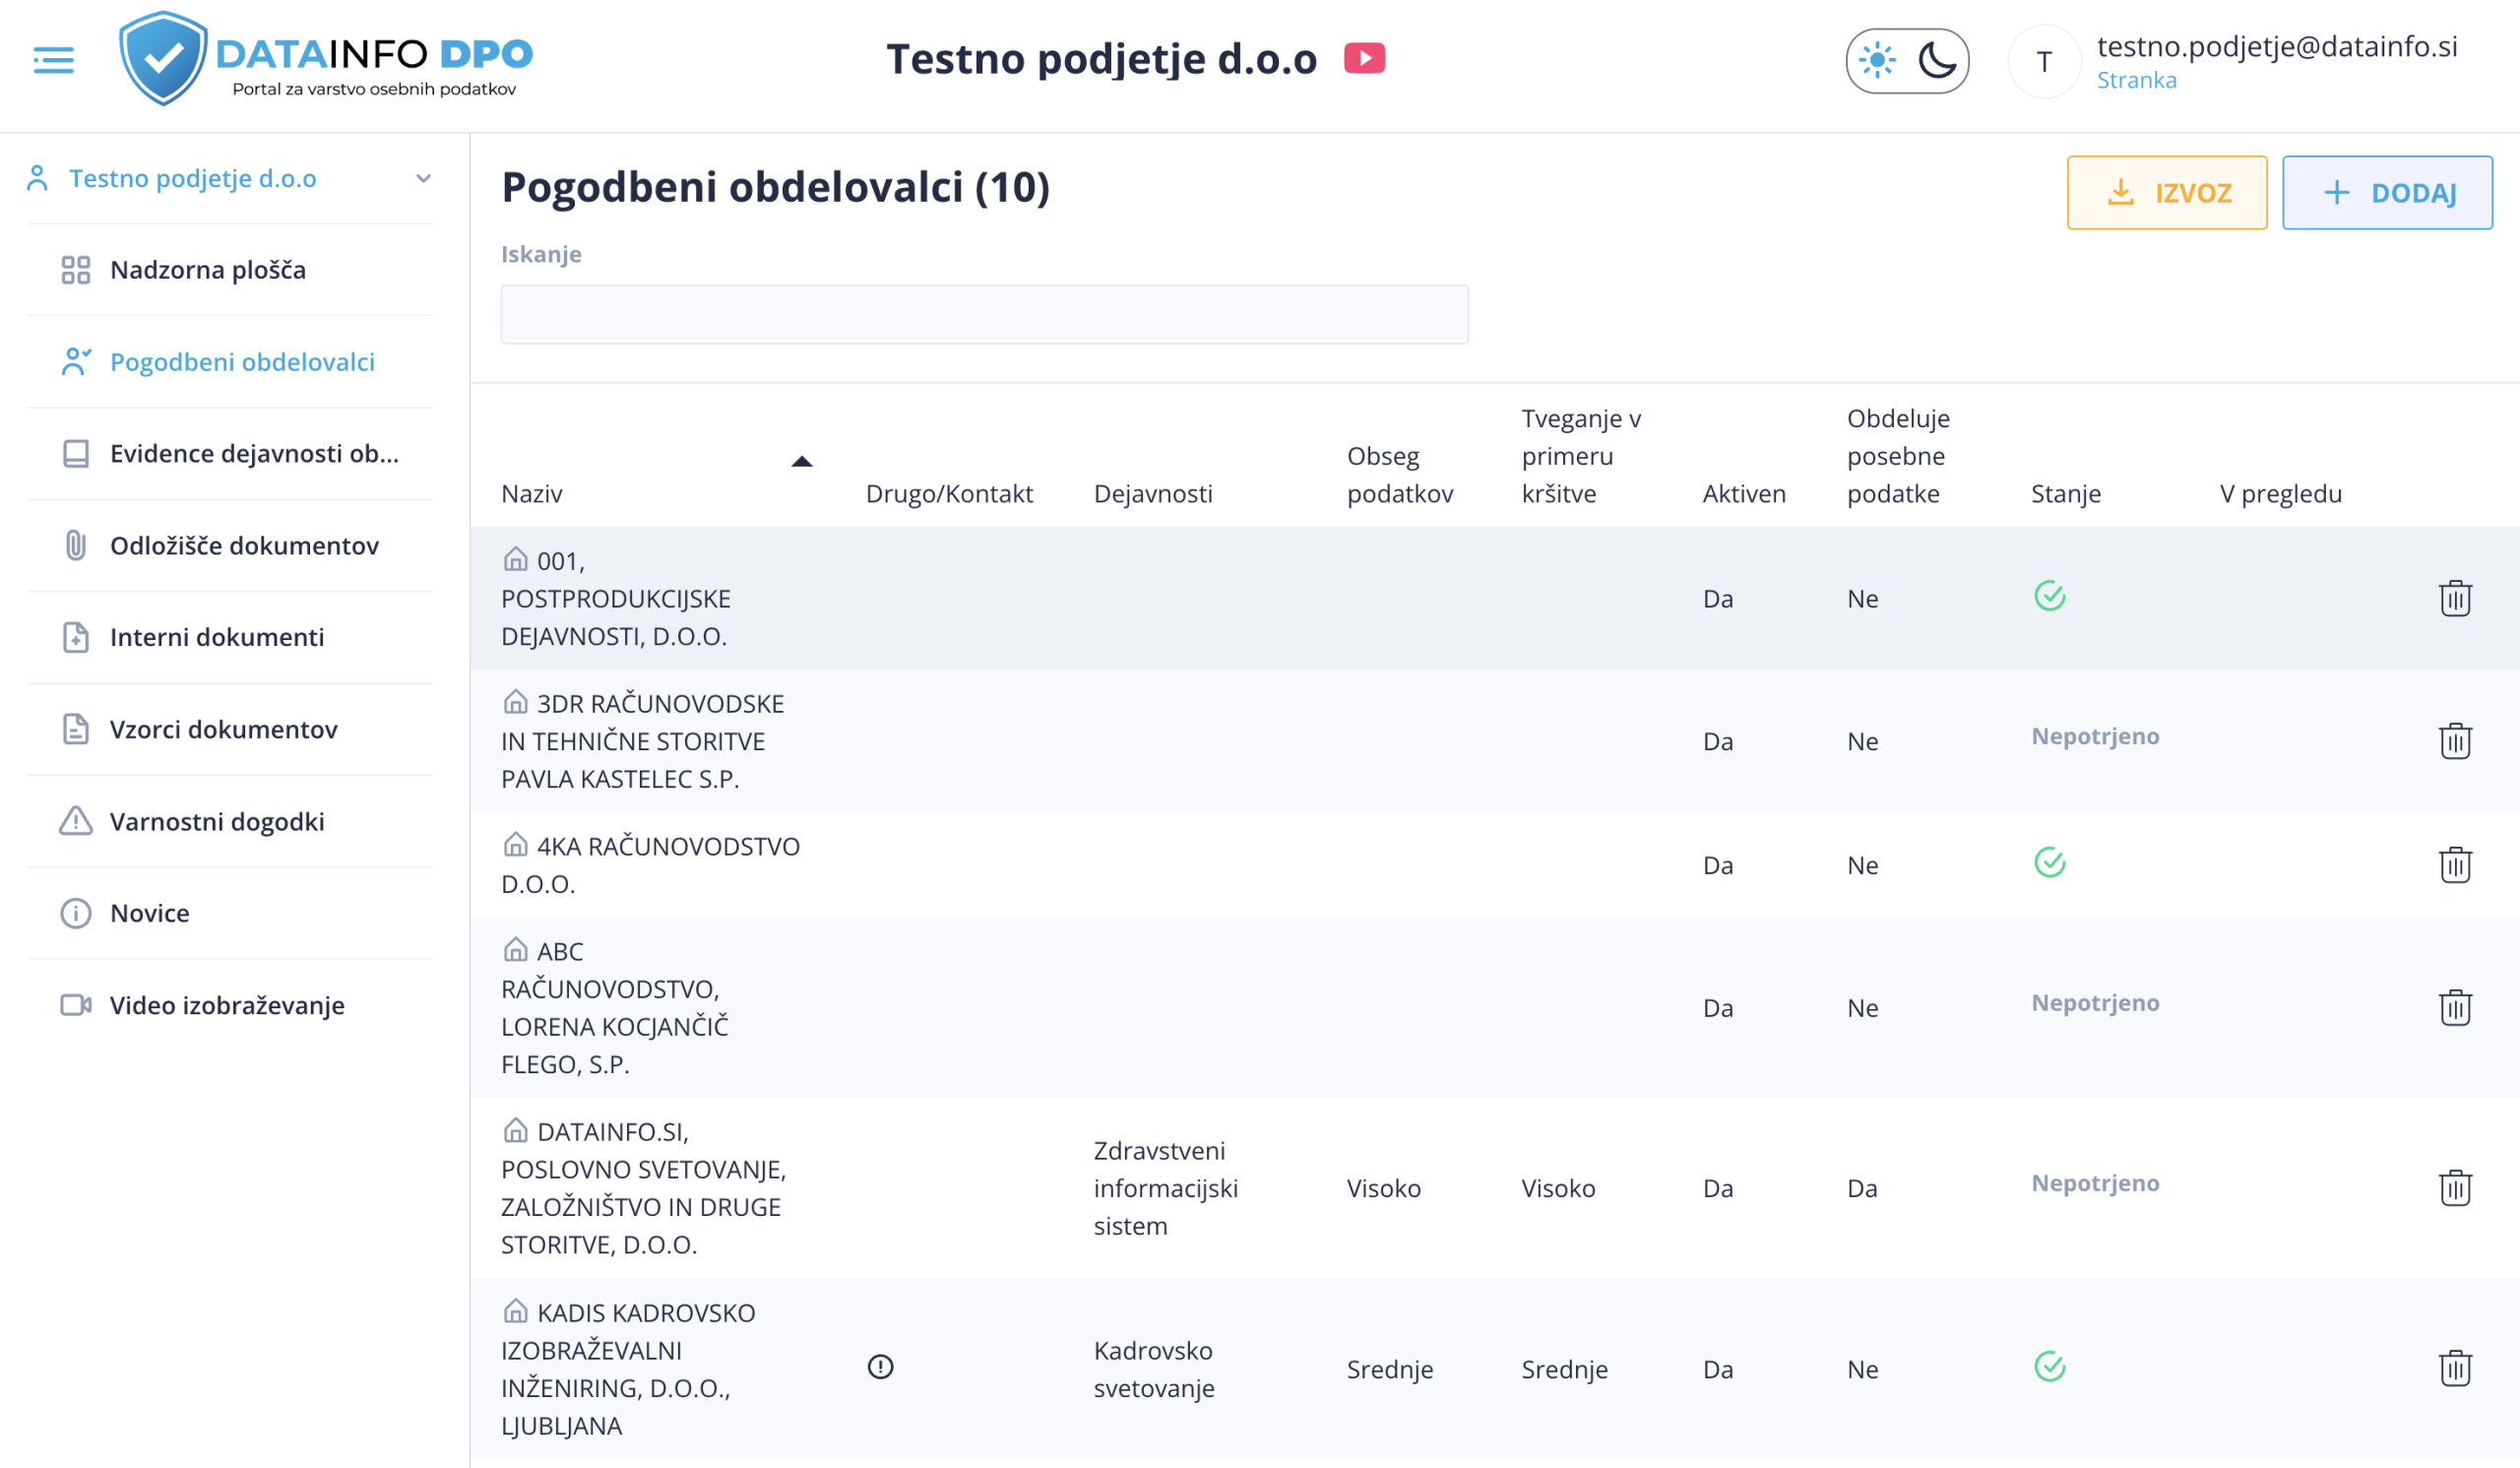
Task: Open the user avatar T circle
Action: coord(2044,62)
